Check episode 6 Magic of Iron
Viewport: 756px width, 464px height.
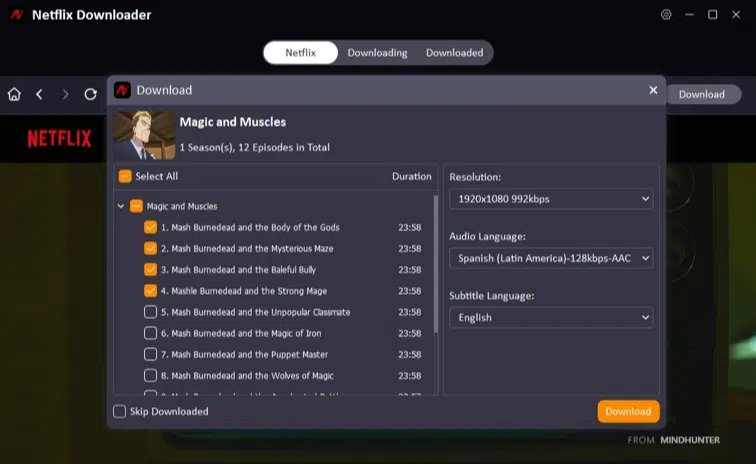150,333
